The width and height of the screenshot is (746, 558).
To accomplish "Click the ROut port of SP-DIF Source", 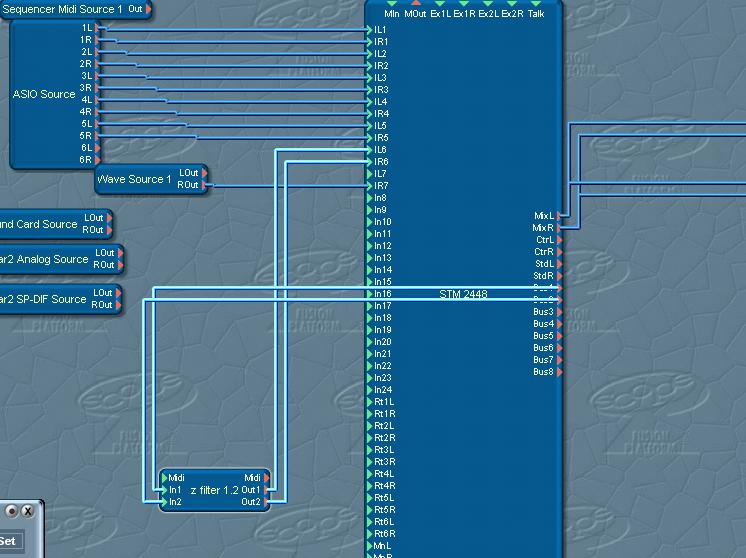I will (x=118, y=305).
